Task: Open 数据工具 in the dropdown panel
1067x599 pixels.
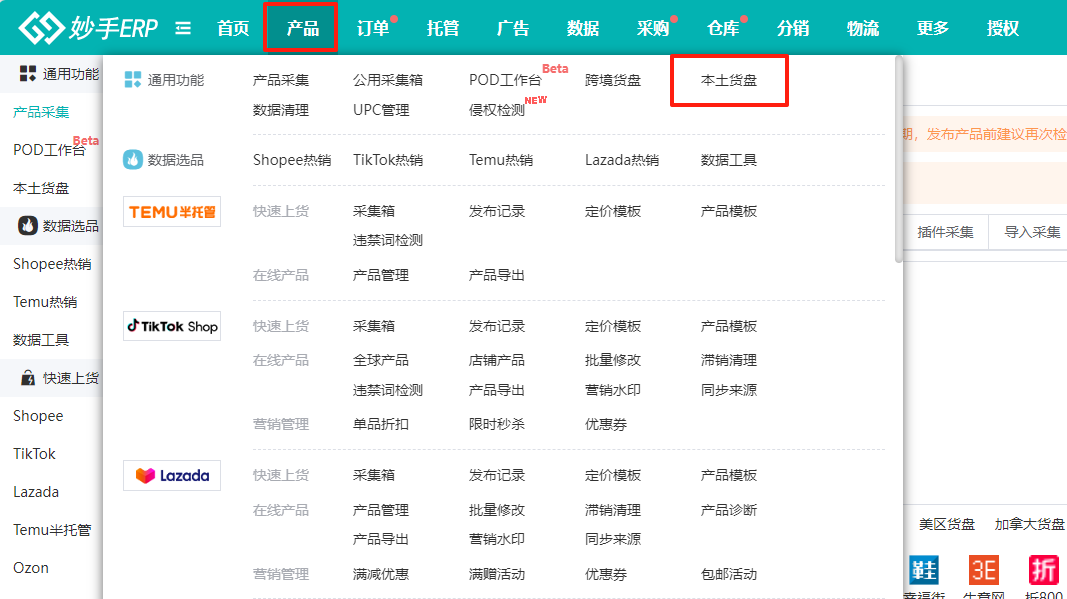Action: pyautogui.click(x=729, y=160)
